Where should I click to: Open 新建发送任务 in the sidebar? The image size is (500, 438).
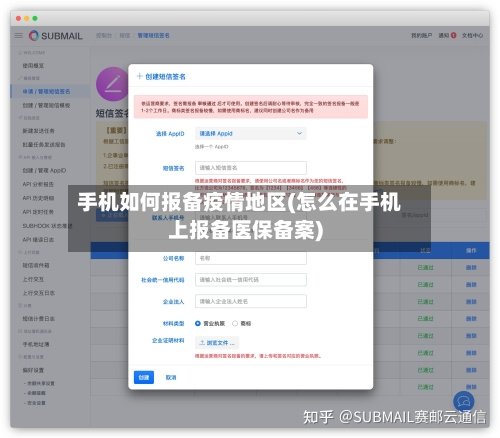(38, 131)
